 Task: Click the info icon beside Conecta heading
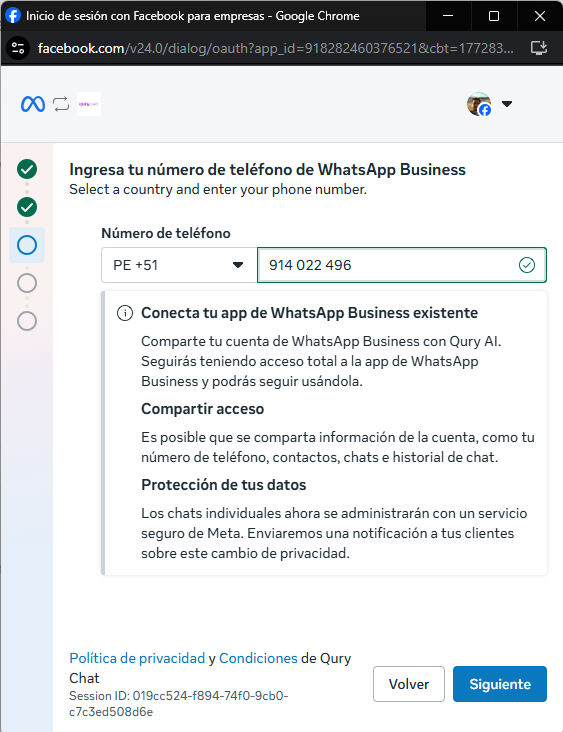tap(125, 313)
